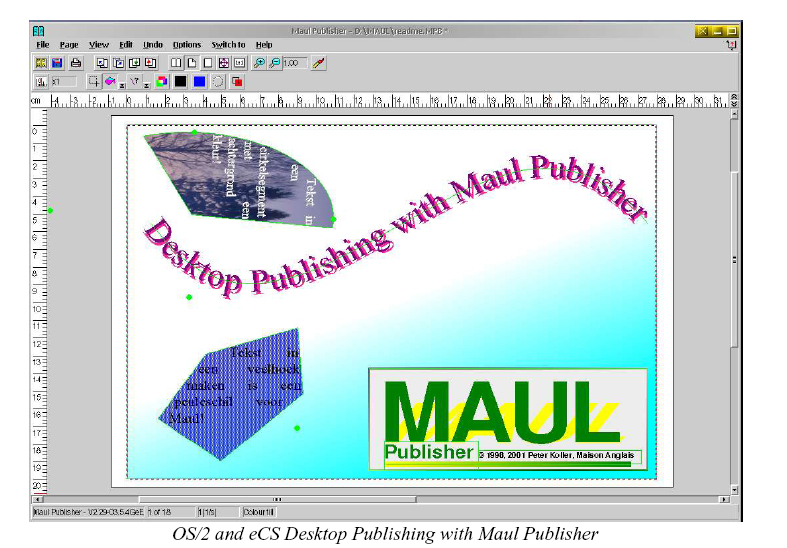Click the stacked-pages icon with red arrow
The image size is (787, 548).
click(x=151, y=63)
